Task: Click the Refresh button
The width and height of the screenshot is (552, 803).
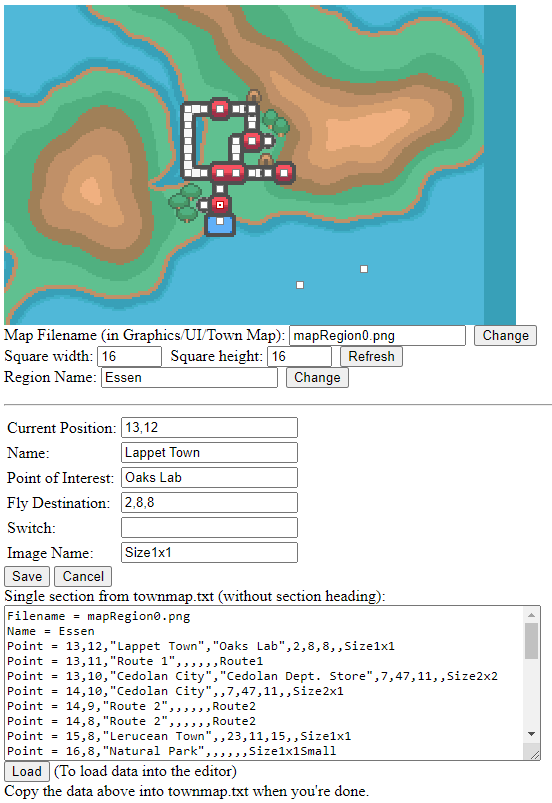Action: (371, 356)
